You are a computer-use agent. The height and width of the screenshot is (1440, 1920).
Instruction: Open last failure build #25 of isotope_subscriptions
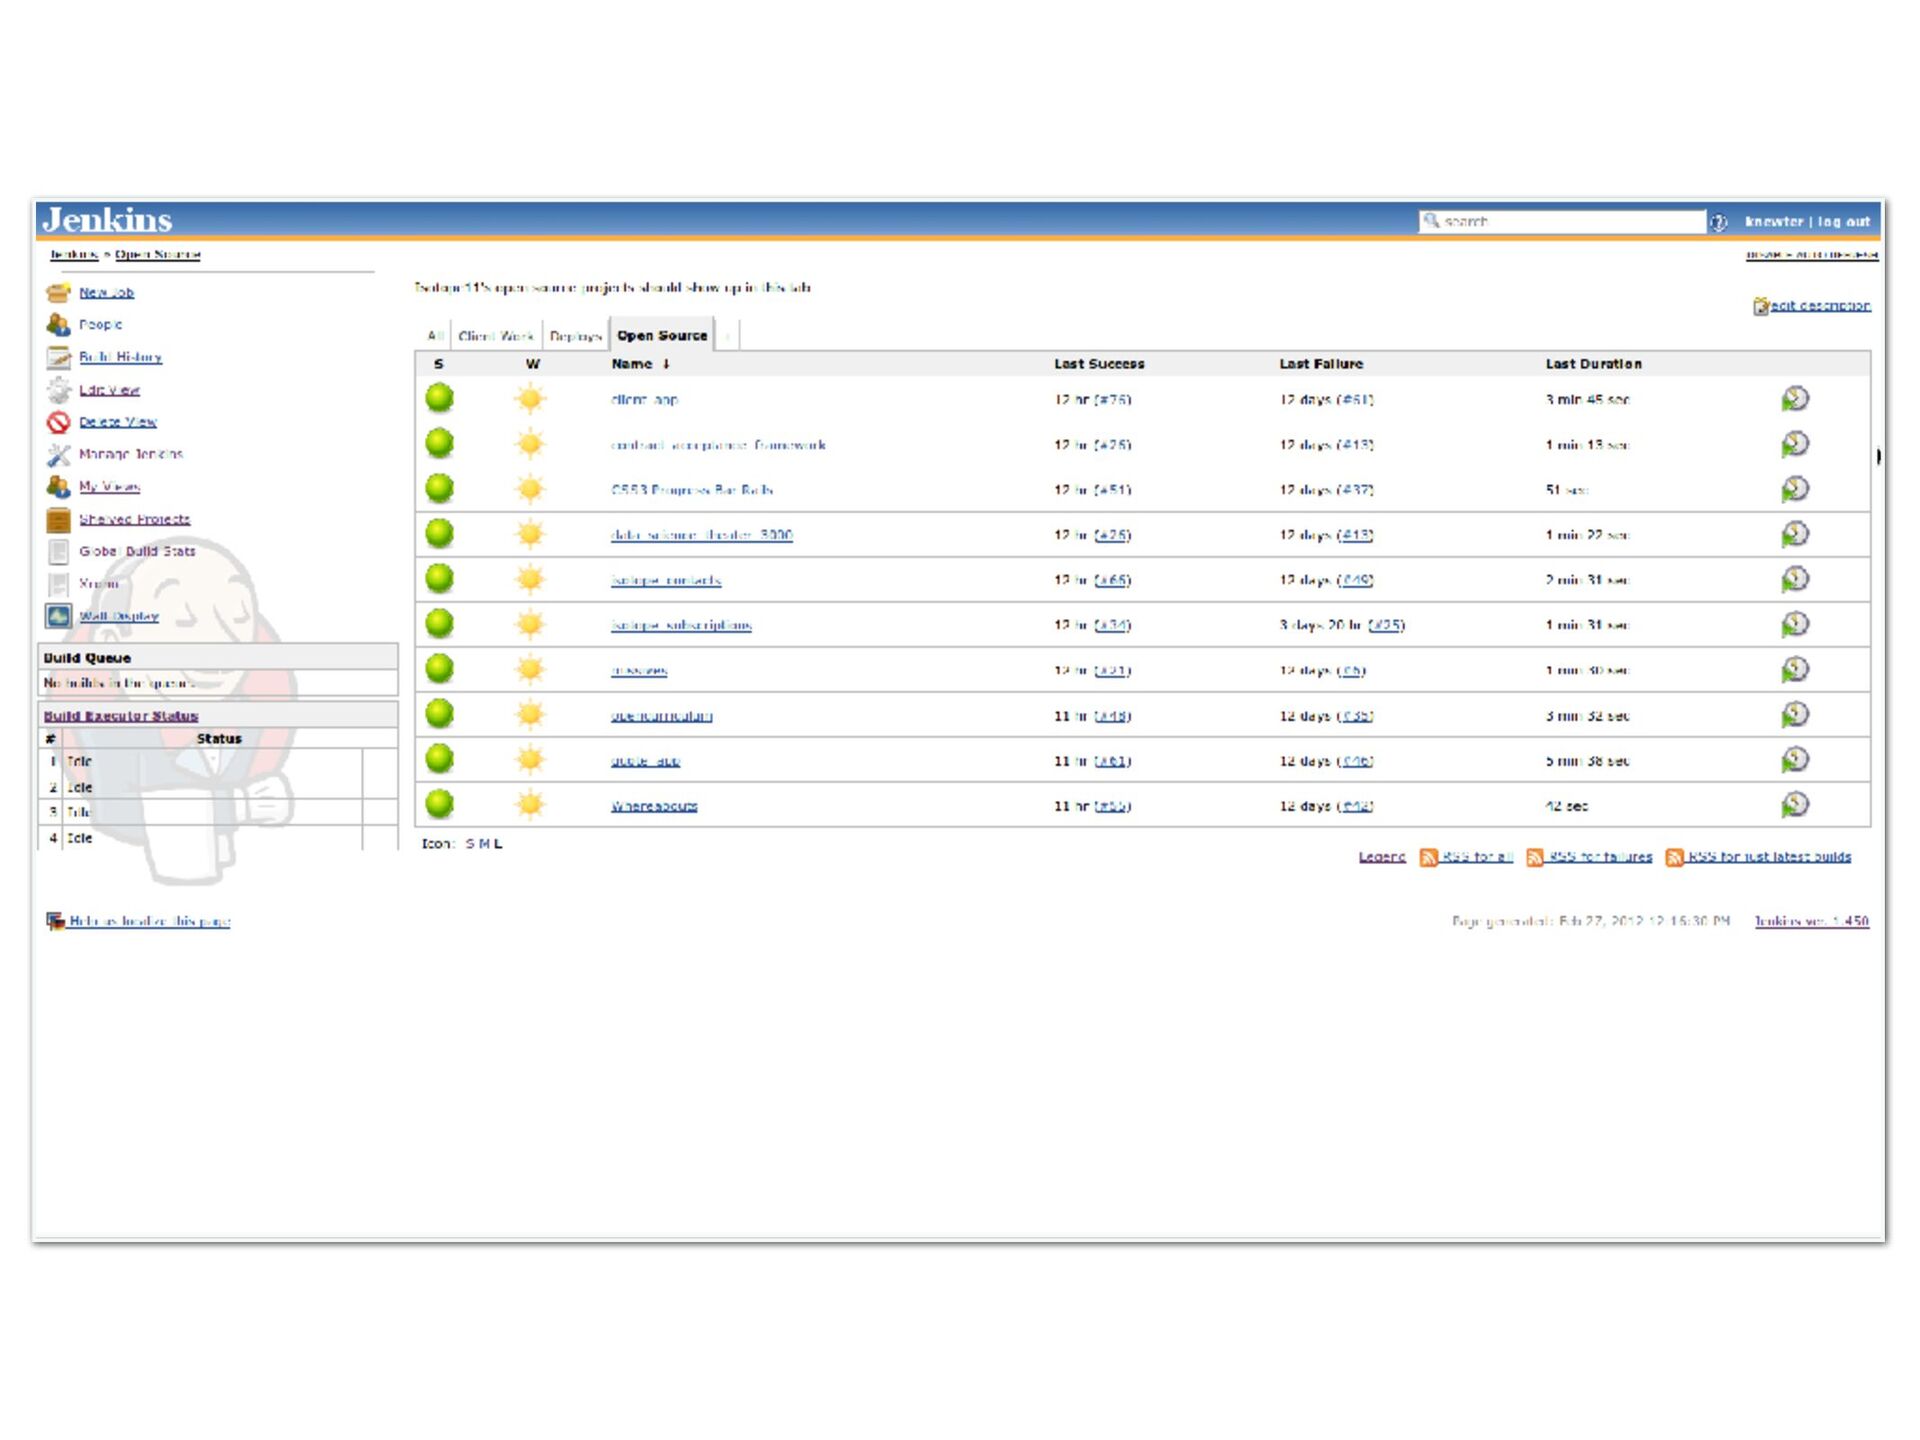pos(1386,625)
